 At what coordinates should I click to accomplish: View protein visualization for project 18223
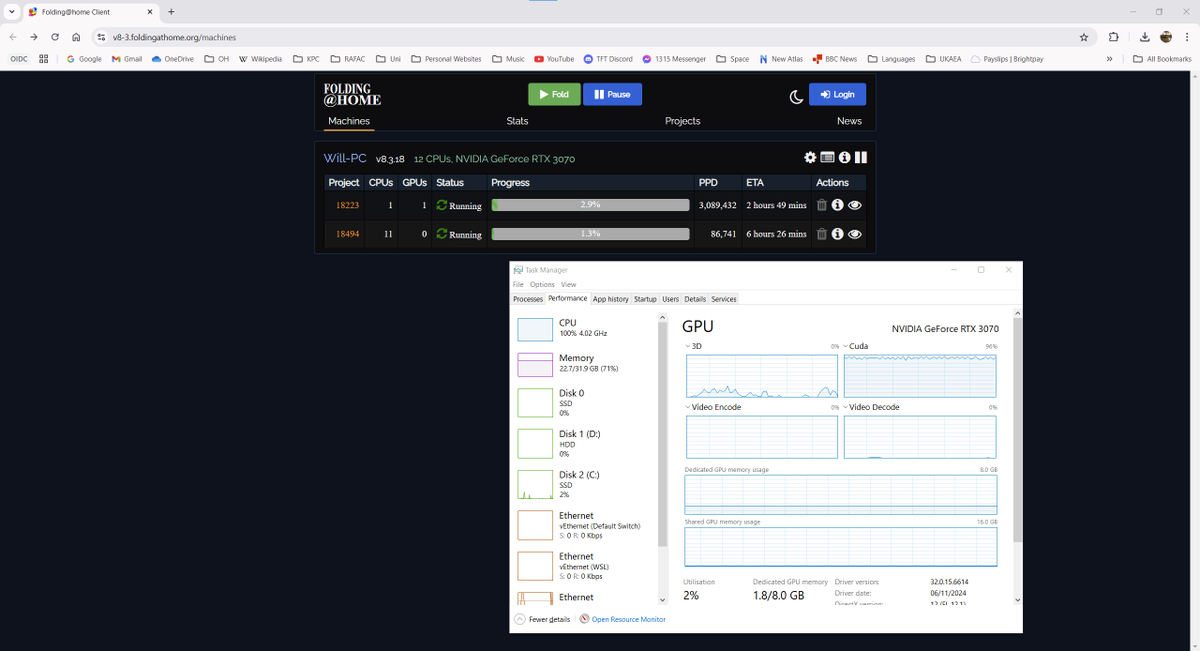[855, 205]
